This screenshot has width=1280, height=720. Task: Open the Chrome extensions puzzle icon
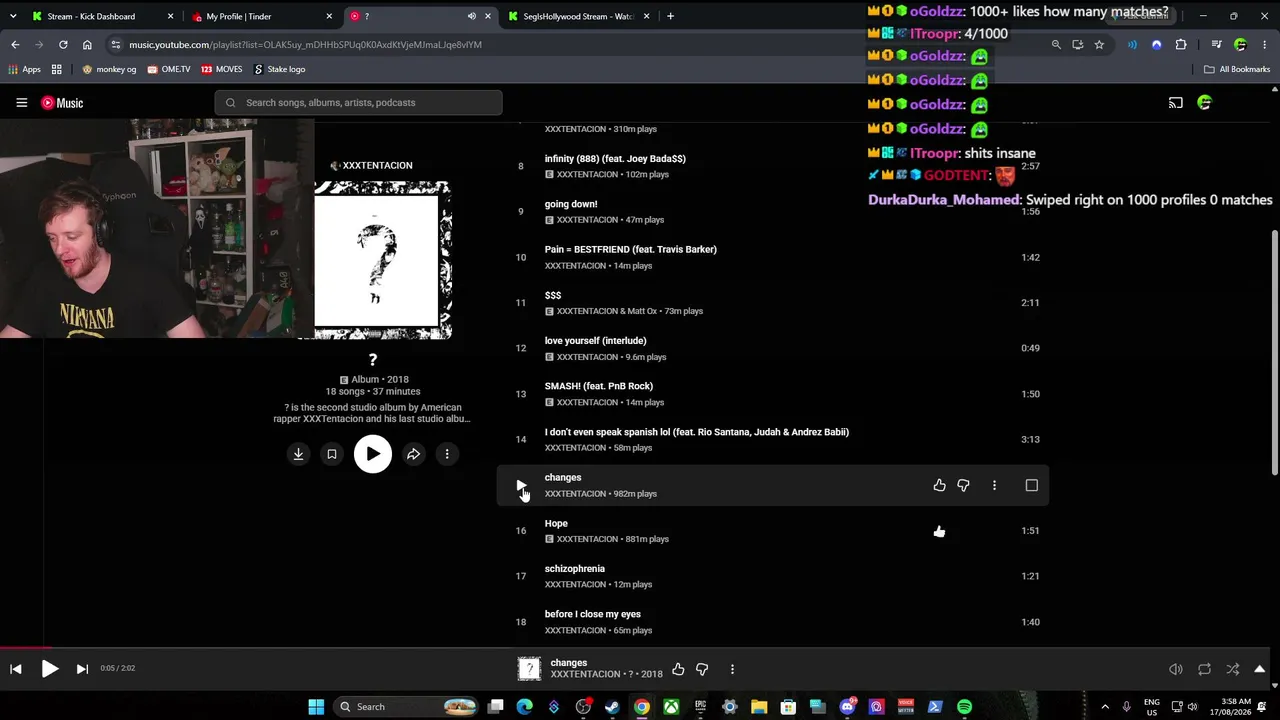click(x=1181, y=44)
